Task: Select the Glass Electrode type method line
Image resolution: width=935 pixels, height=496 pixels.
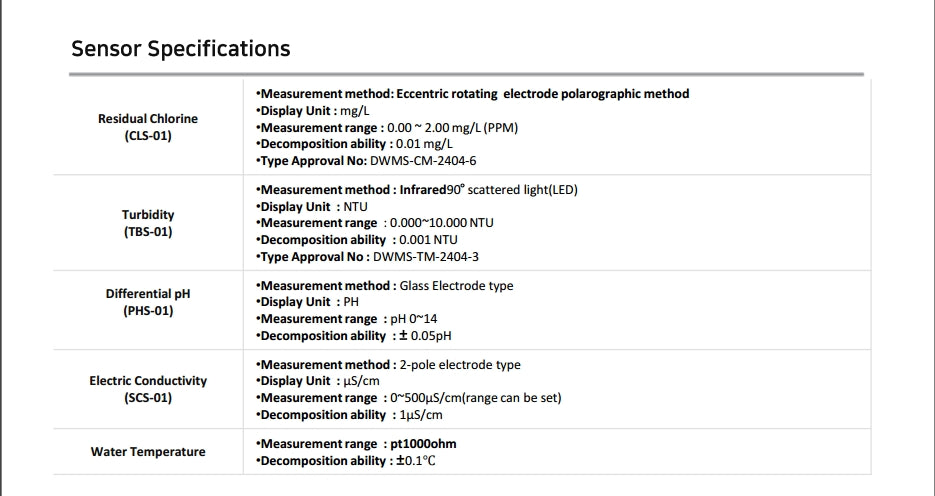Action: coord(385,286)
